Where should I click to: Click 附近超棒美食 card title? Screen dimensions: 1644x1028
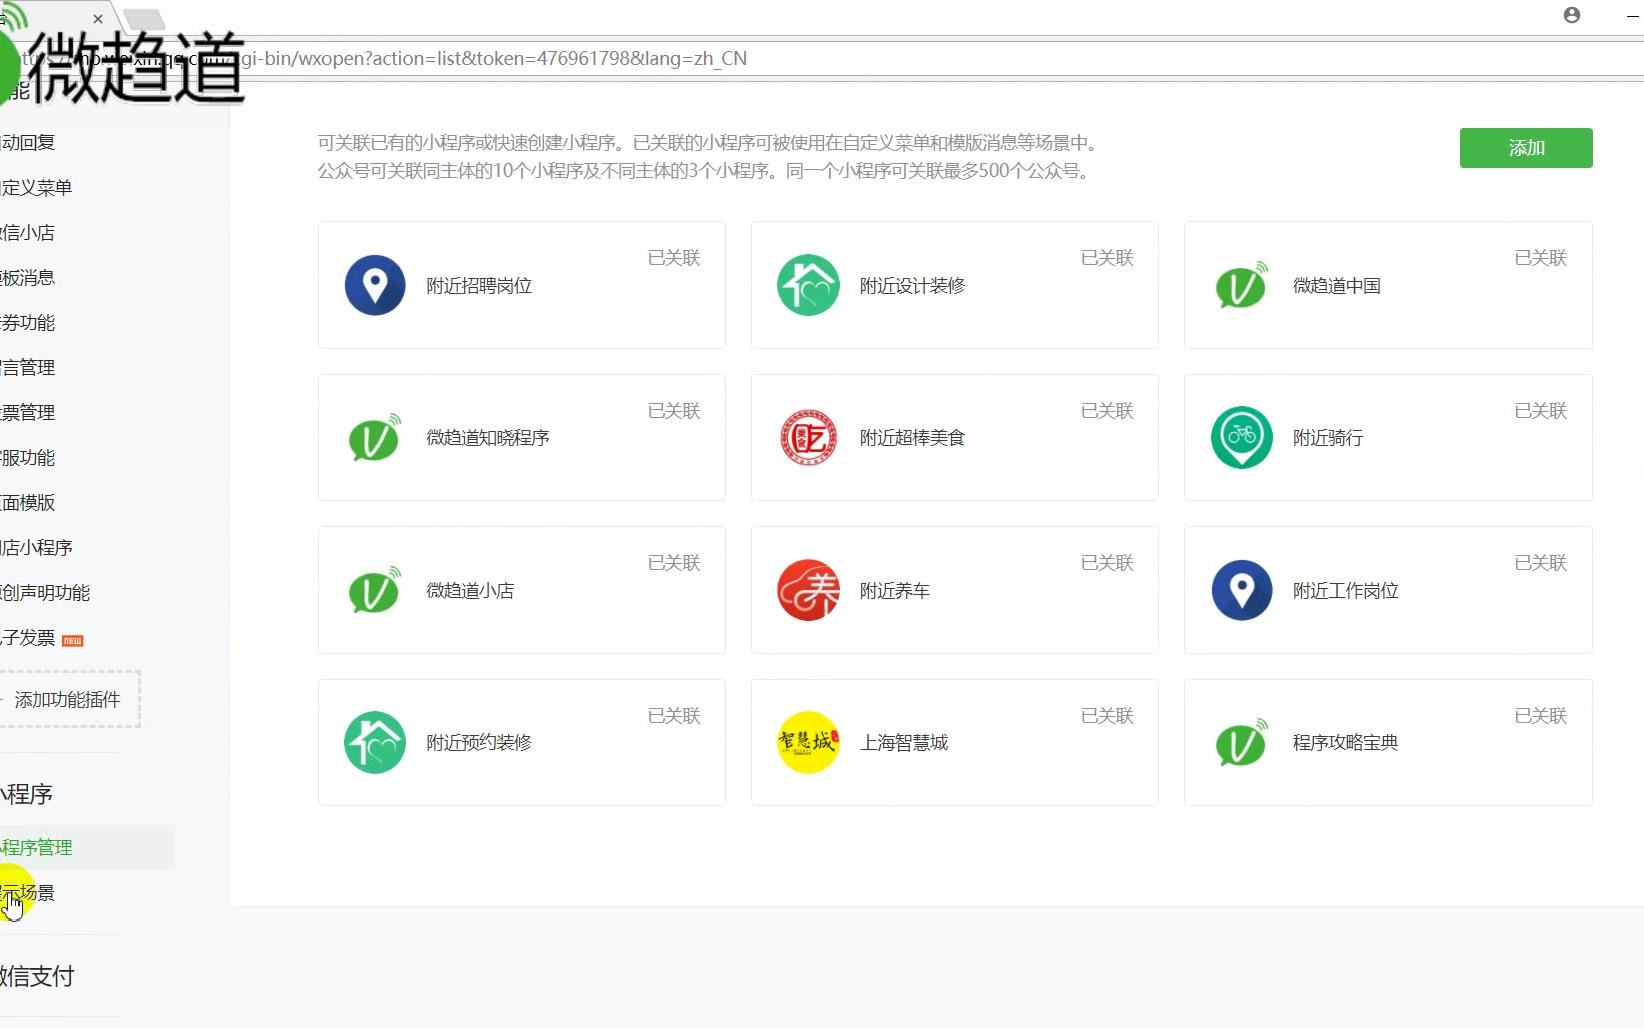912,437
